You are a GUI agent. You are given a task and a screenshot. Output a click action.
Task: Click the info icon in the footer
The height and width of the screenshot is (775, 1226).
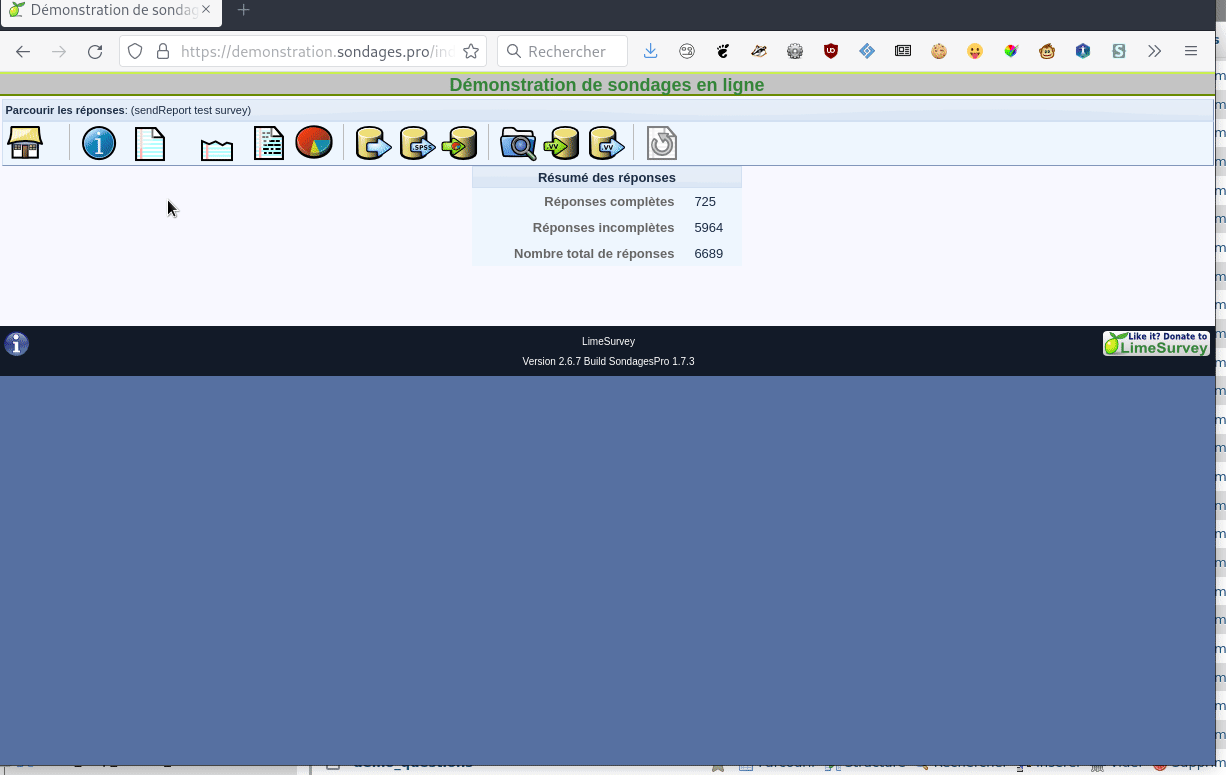(x=17, y=344)
